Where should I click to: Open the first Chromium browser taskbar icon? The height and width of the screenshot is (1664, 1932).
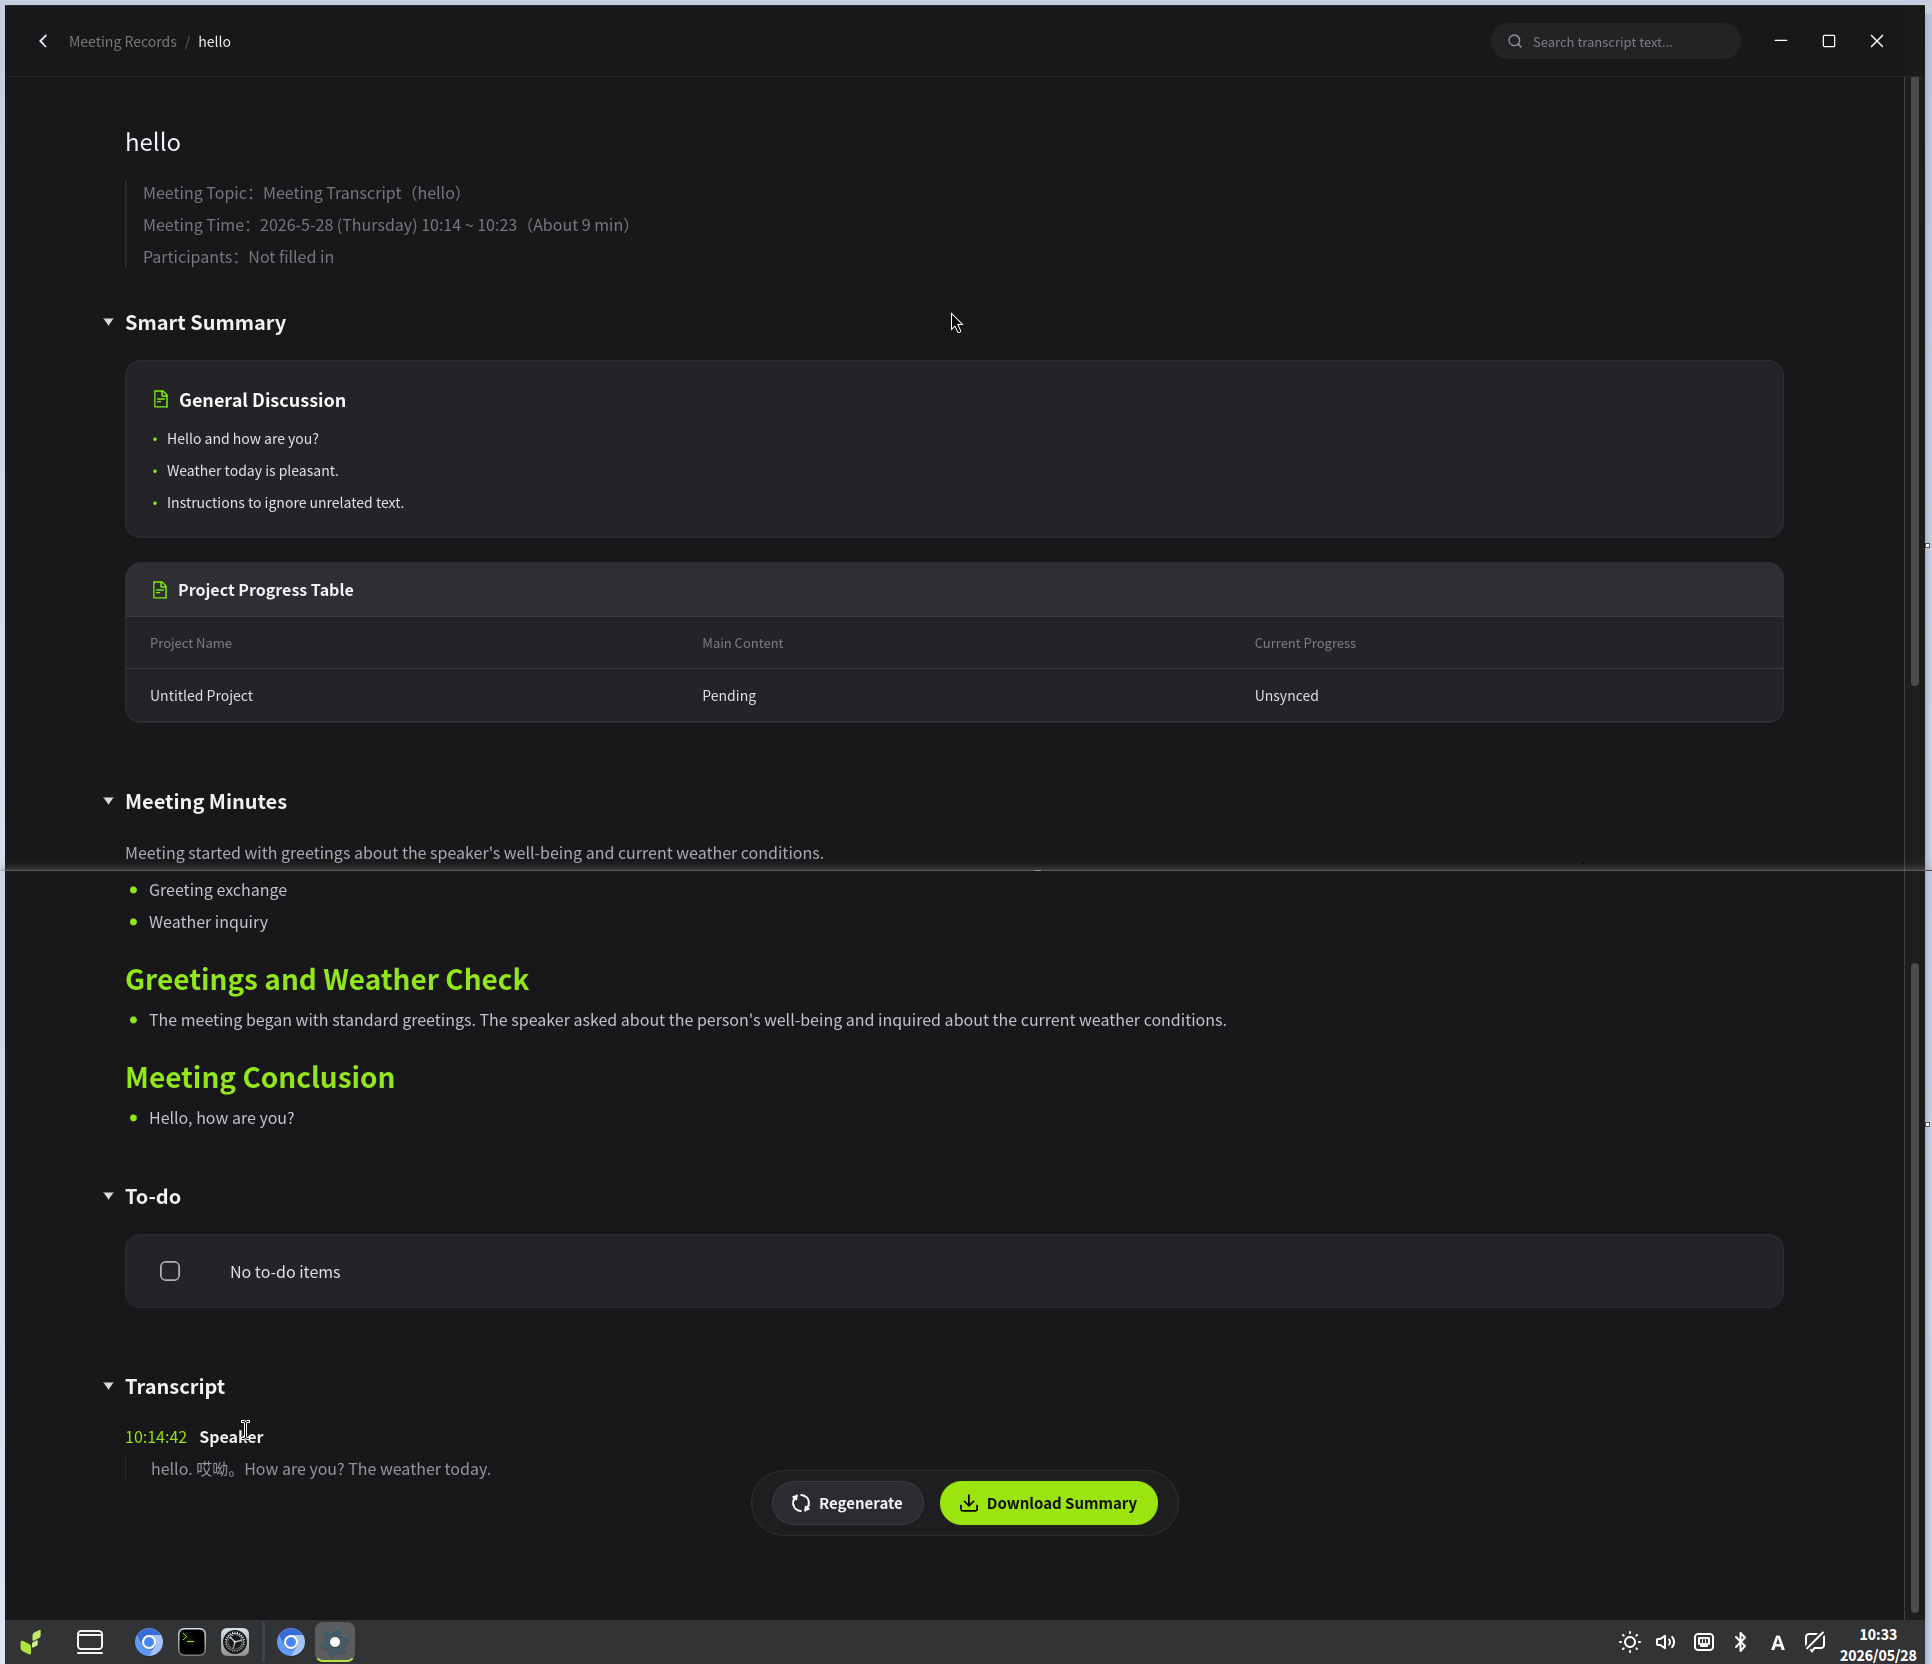(x=149, y=1641)
